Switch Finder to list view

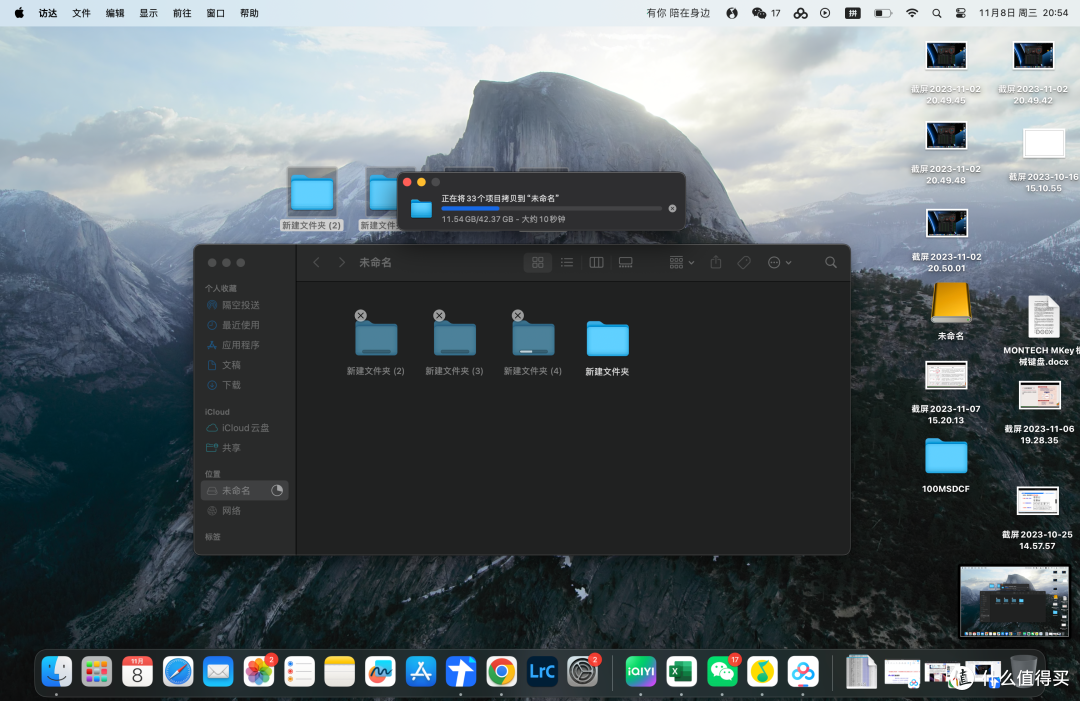coord(567,262)
